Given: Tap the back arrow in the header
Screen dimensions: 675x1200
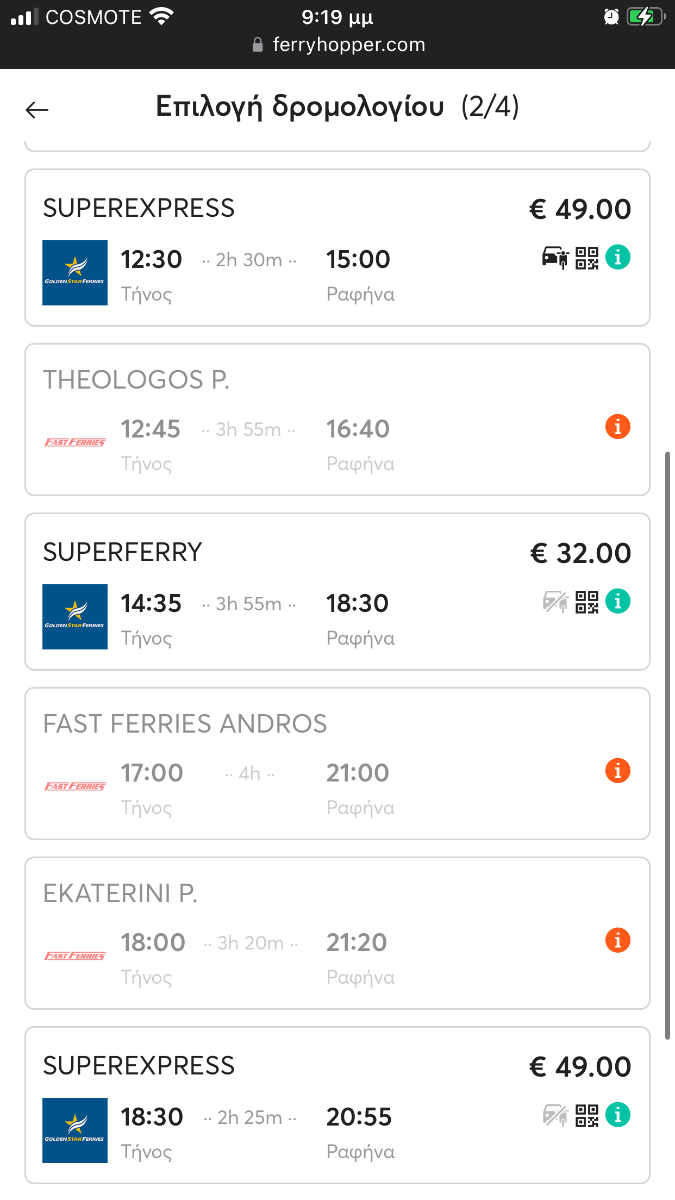Looking at the screenshot, I should pos(37,110).
